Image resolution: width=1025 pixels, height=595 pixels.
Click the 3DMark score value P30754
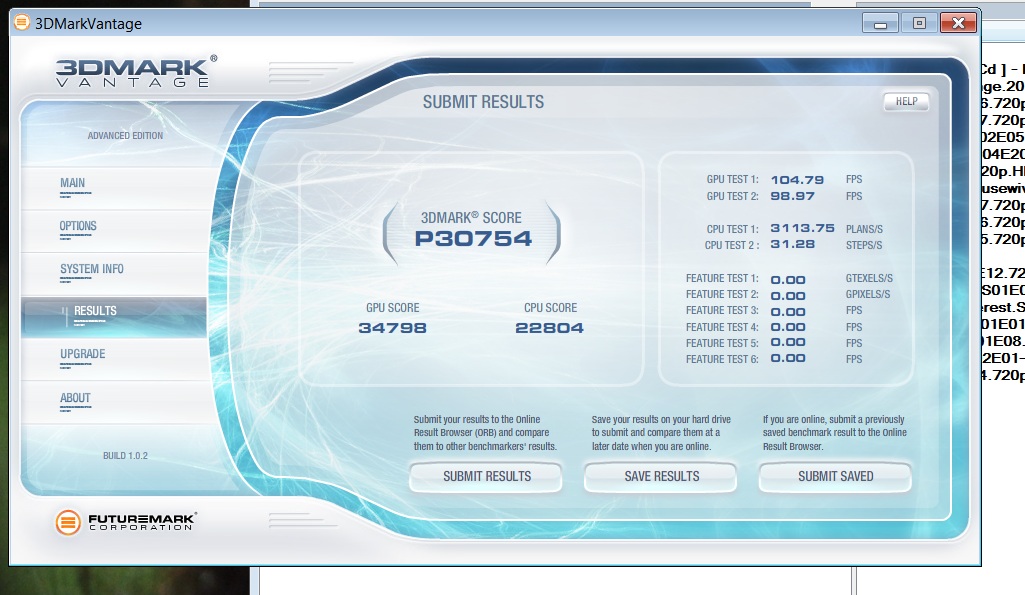pyautogui.click(x=473, y=239)
